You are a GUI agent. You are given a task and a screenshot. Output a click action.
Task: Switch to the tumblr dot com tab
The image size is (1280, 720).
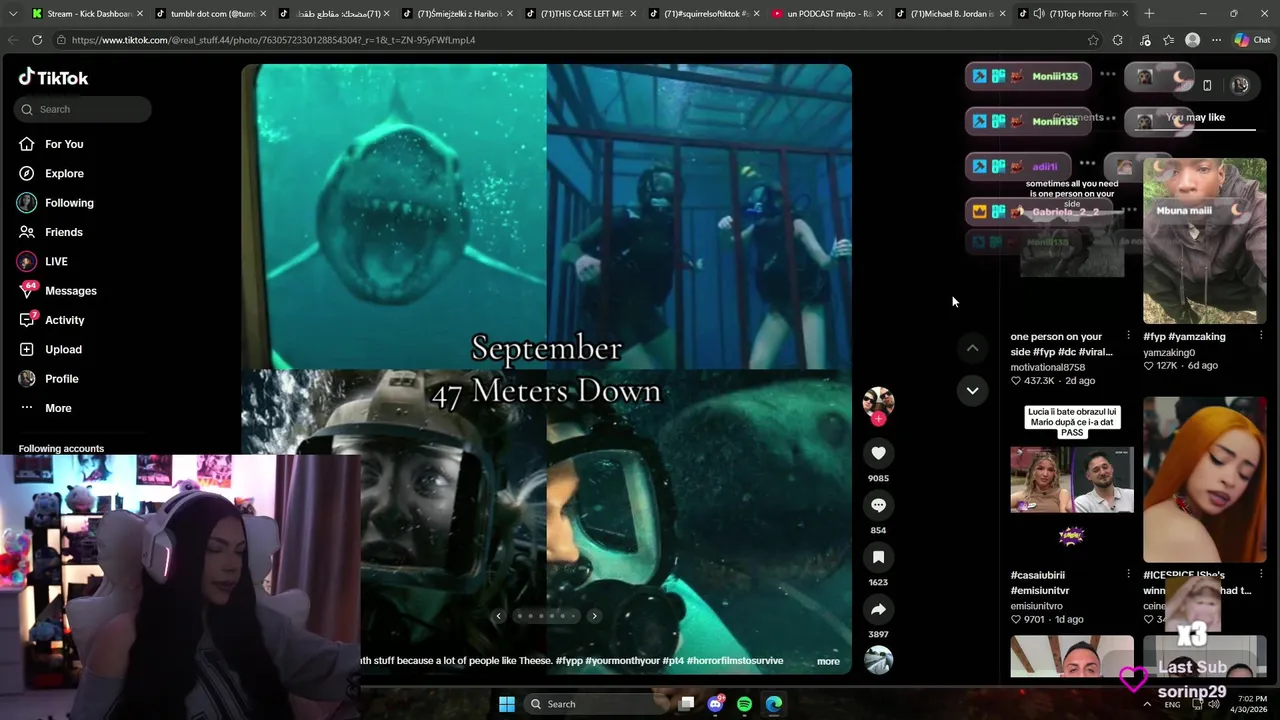(210, 14)
